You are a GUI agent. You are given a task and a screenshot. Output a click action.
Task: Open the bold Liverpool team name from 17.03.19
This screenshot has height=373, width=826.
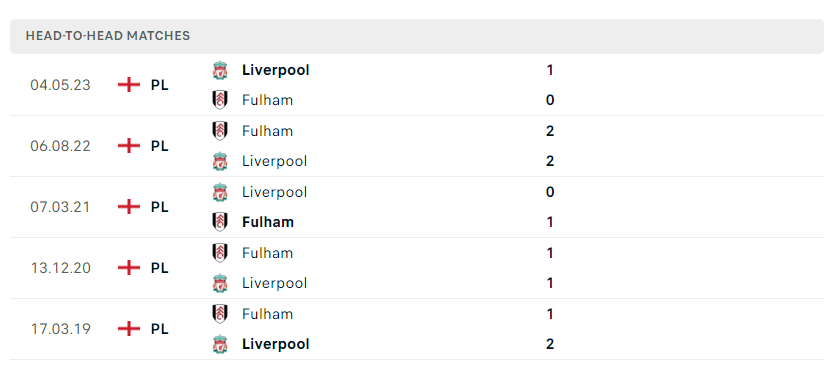[x=276, y=344]
